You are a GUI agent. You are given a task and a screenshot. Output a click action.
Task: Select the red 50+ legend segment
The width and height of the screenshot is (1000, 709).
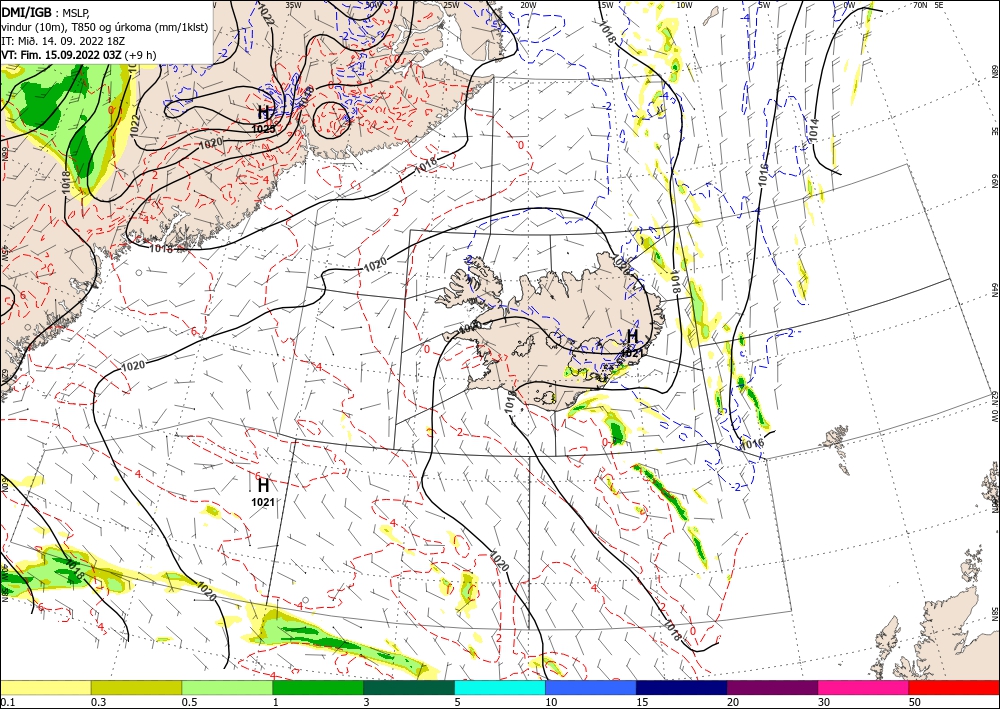coord(954,687)
